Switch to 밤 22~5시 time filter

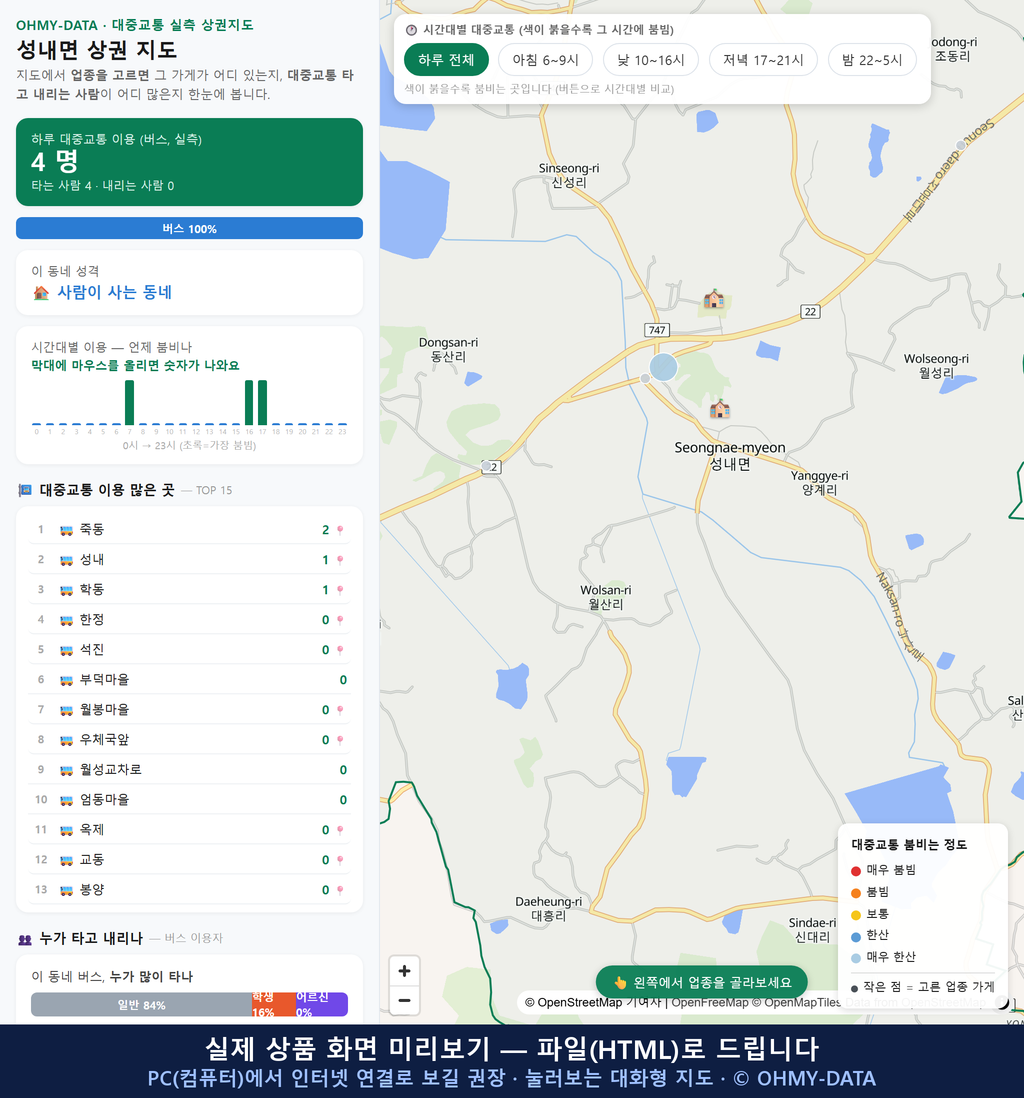[x=872, y=60]
